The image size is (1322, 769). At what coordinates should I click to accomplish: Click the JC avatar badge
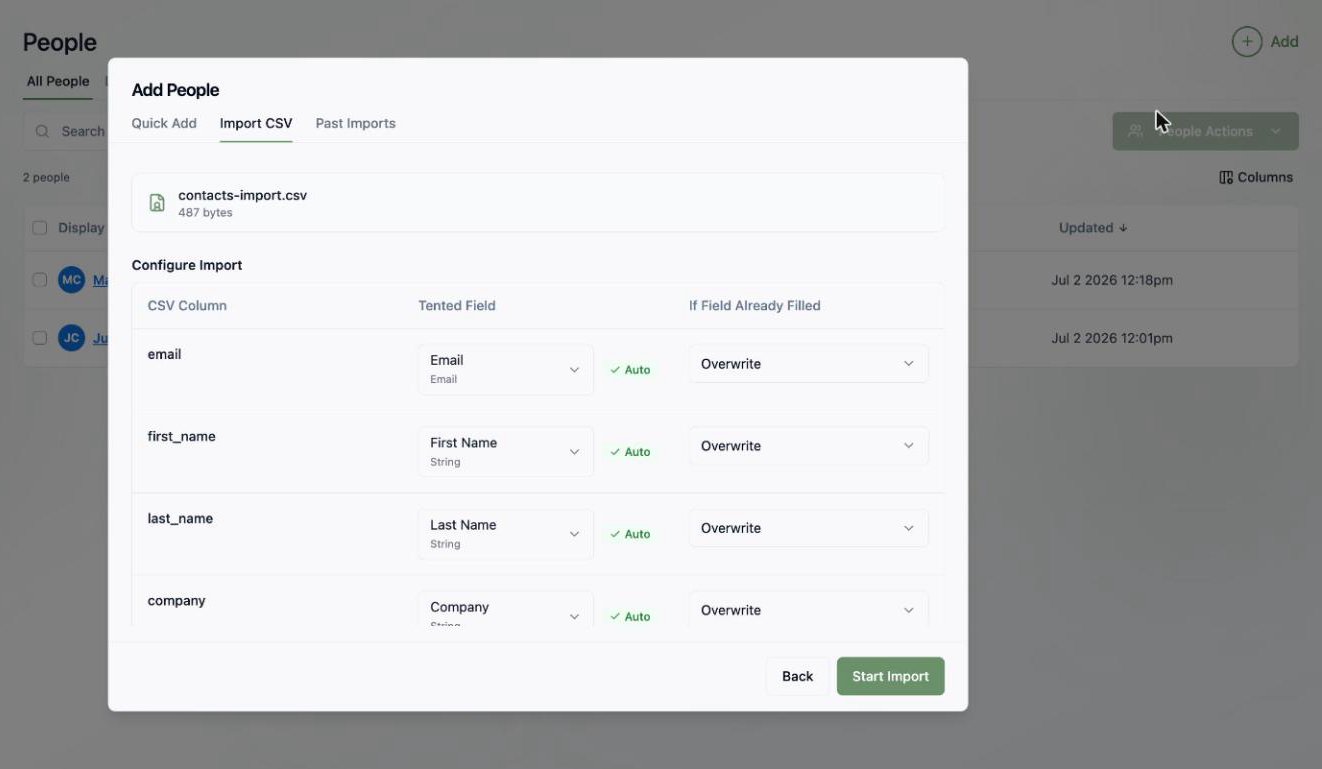point(71,338)
